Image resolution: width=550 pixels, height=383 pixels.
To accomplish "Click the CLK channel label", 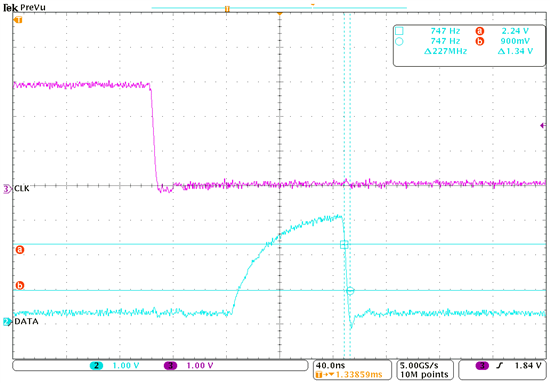I will click(22, 189).
